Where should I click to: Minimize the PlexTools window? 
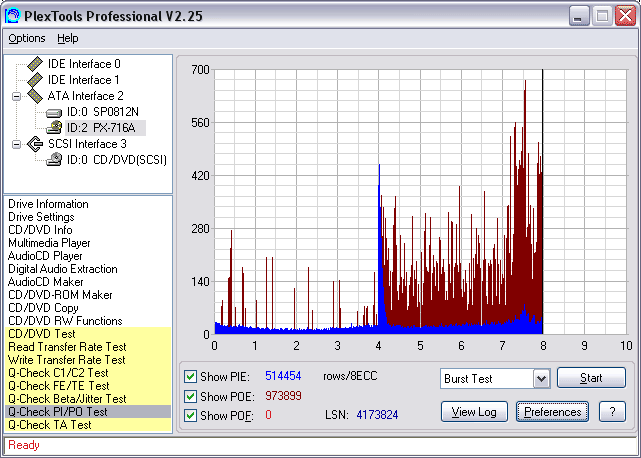(578, 16)
